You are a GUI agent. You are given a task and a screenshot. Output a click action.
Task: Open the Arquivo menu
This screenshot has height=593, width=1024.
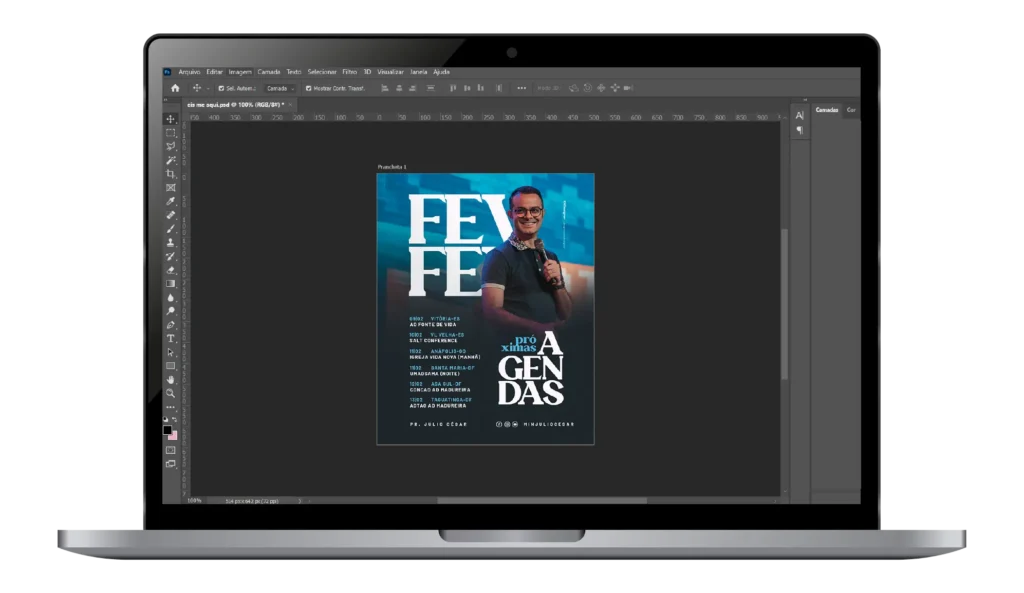(189, 72)
